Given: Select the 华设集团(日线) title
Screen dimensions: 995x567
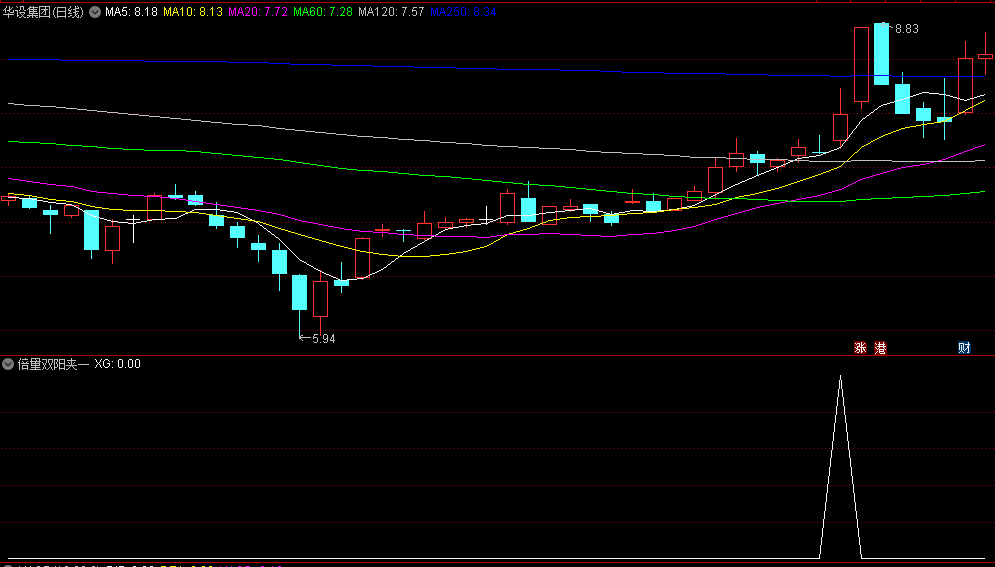Looking at the screenshot, I should click(43, 12).
